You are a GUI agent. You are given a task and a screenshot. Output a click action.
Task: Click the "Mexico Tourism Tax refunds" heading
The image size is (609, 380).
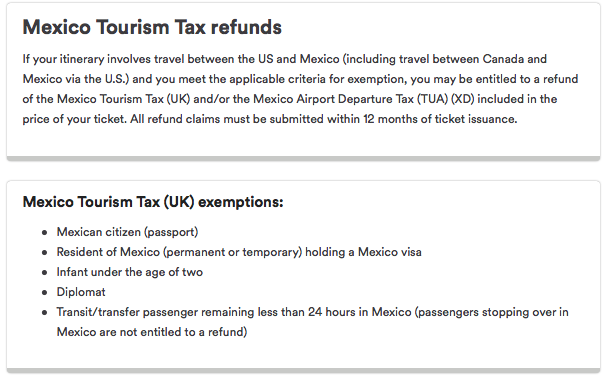(152, 28)
